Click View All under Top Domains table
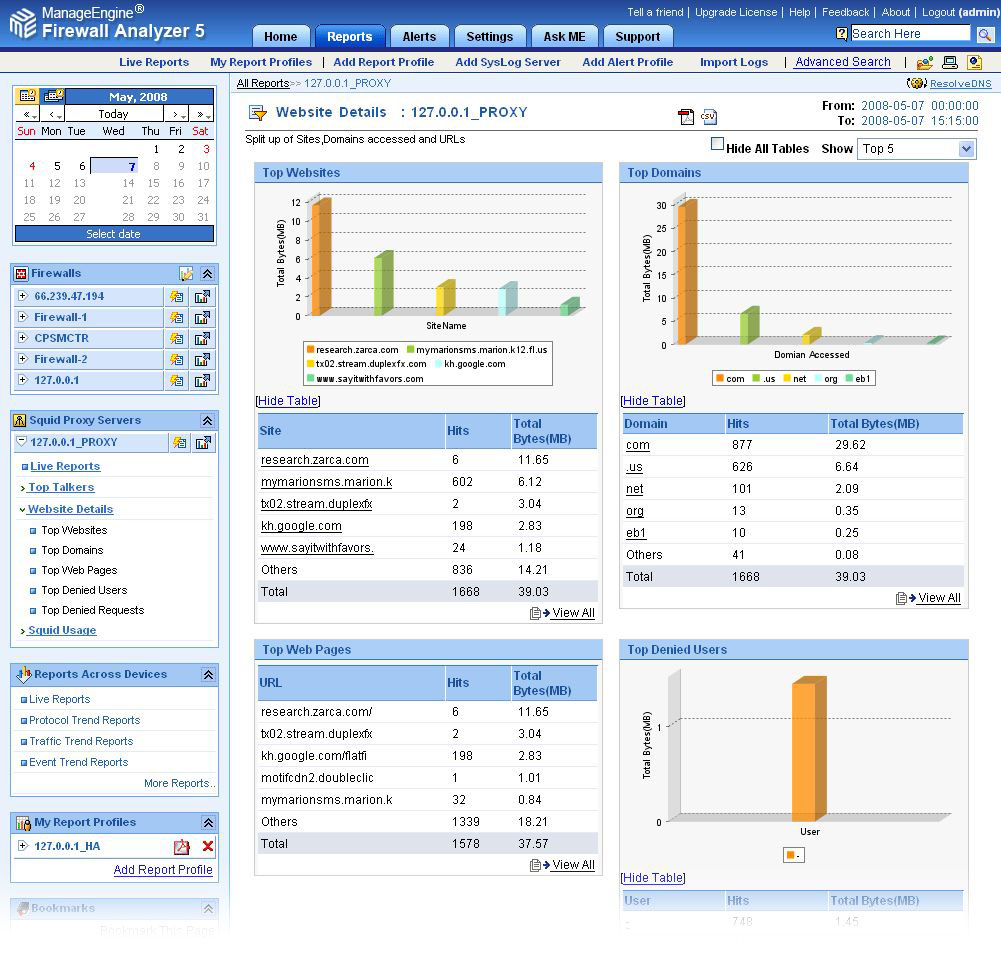Screen dimensions: 1001x954 [x=938, y=598]
